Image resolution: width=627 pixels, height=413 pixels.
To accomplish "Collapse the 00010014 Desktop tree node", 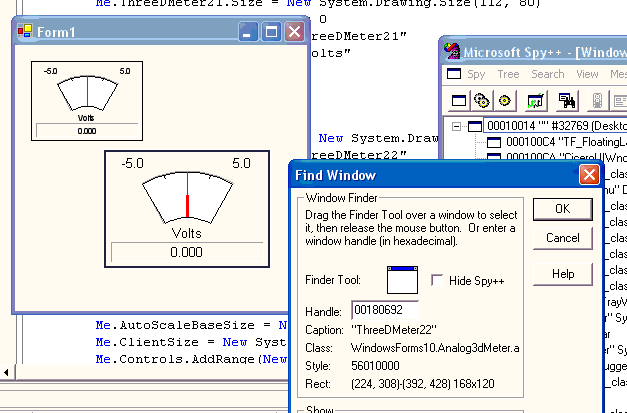I will pos(456,126).
